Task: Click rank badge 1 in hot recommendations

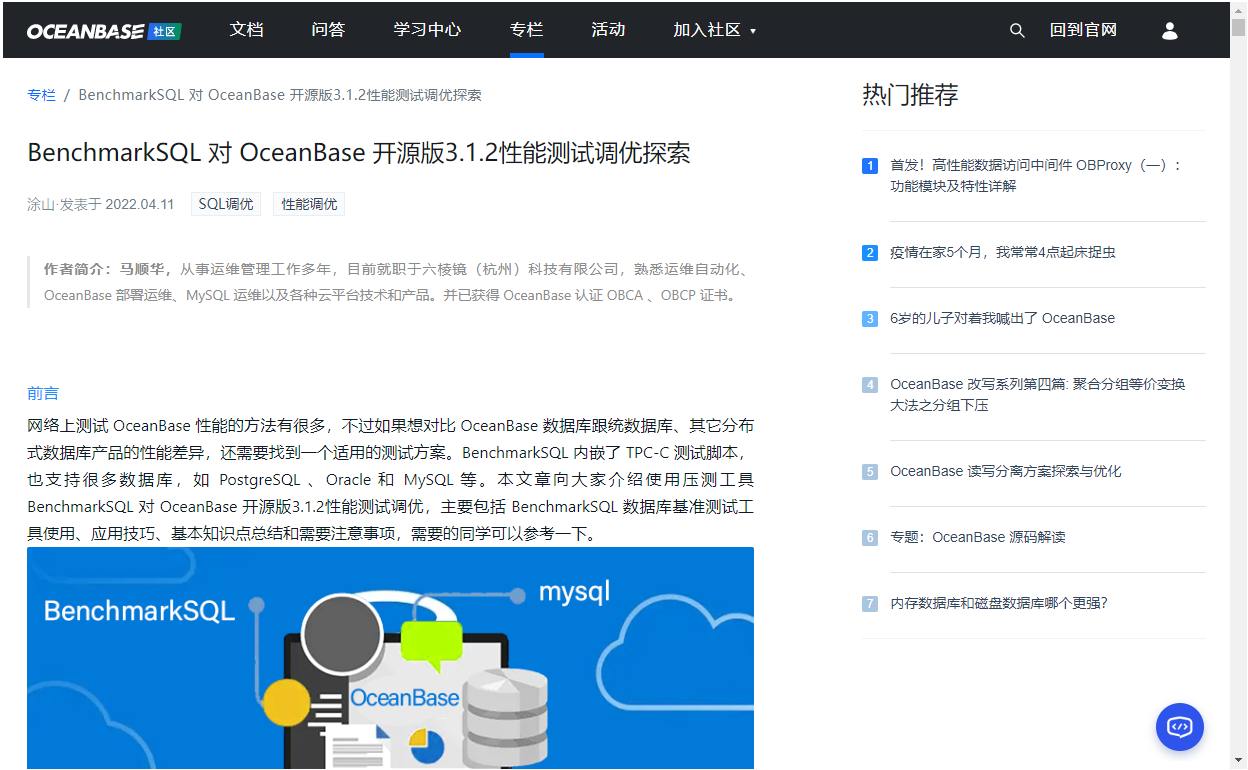Action: (870, 166)
